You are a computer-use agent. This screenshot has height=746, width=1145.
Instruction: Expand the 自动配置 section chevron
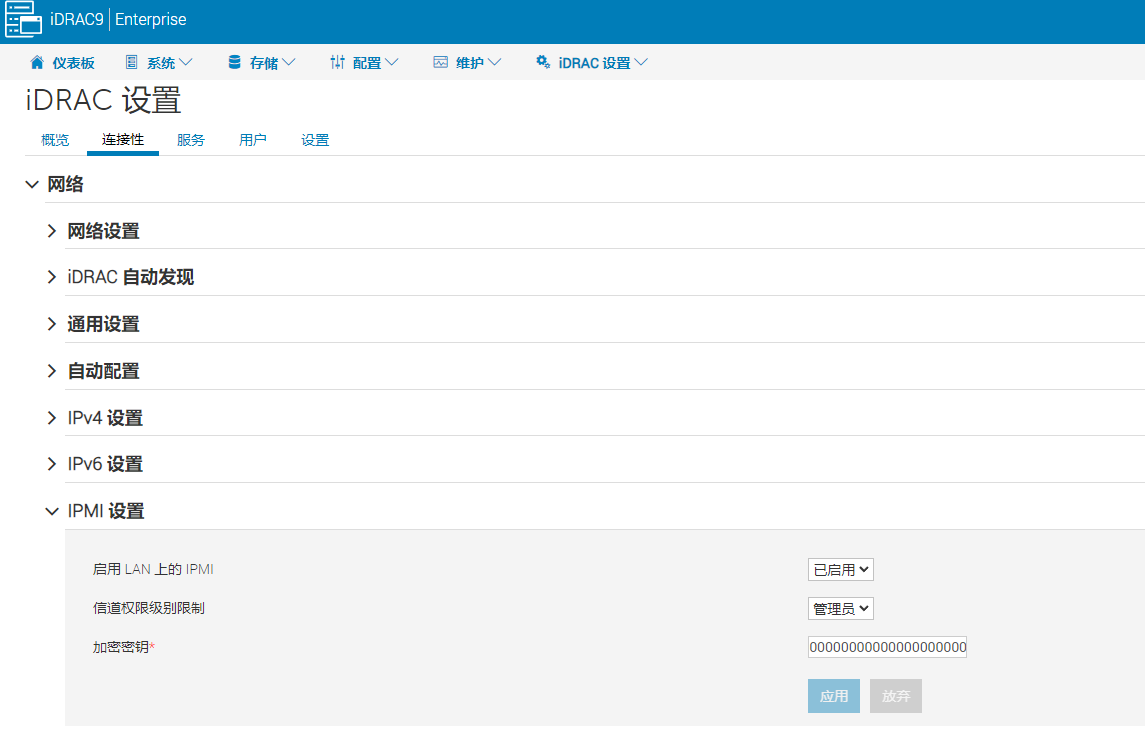point(52,371)
